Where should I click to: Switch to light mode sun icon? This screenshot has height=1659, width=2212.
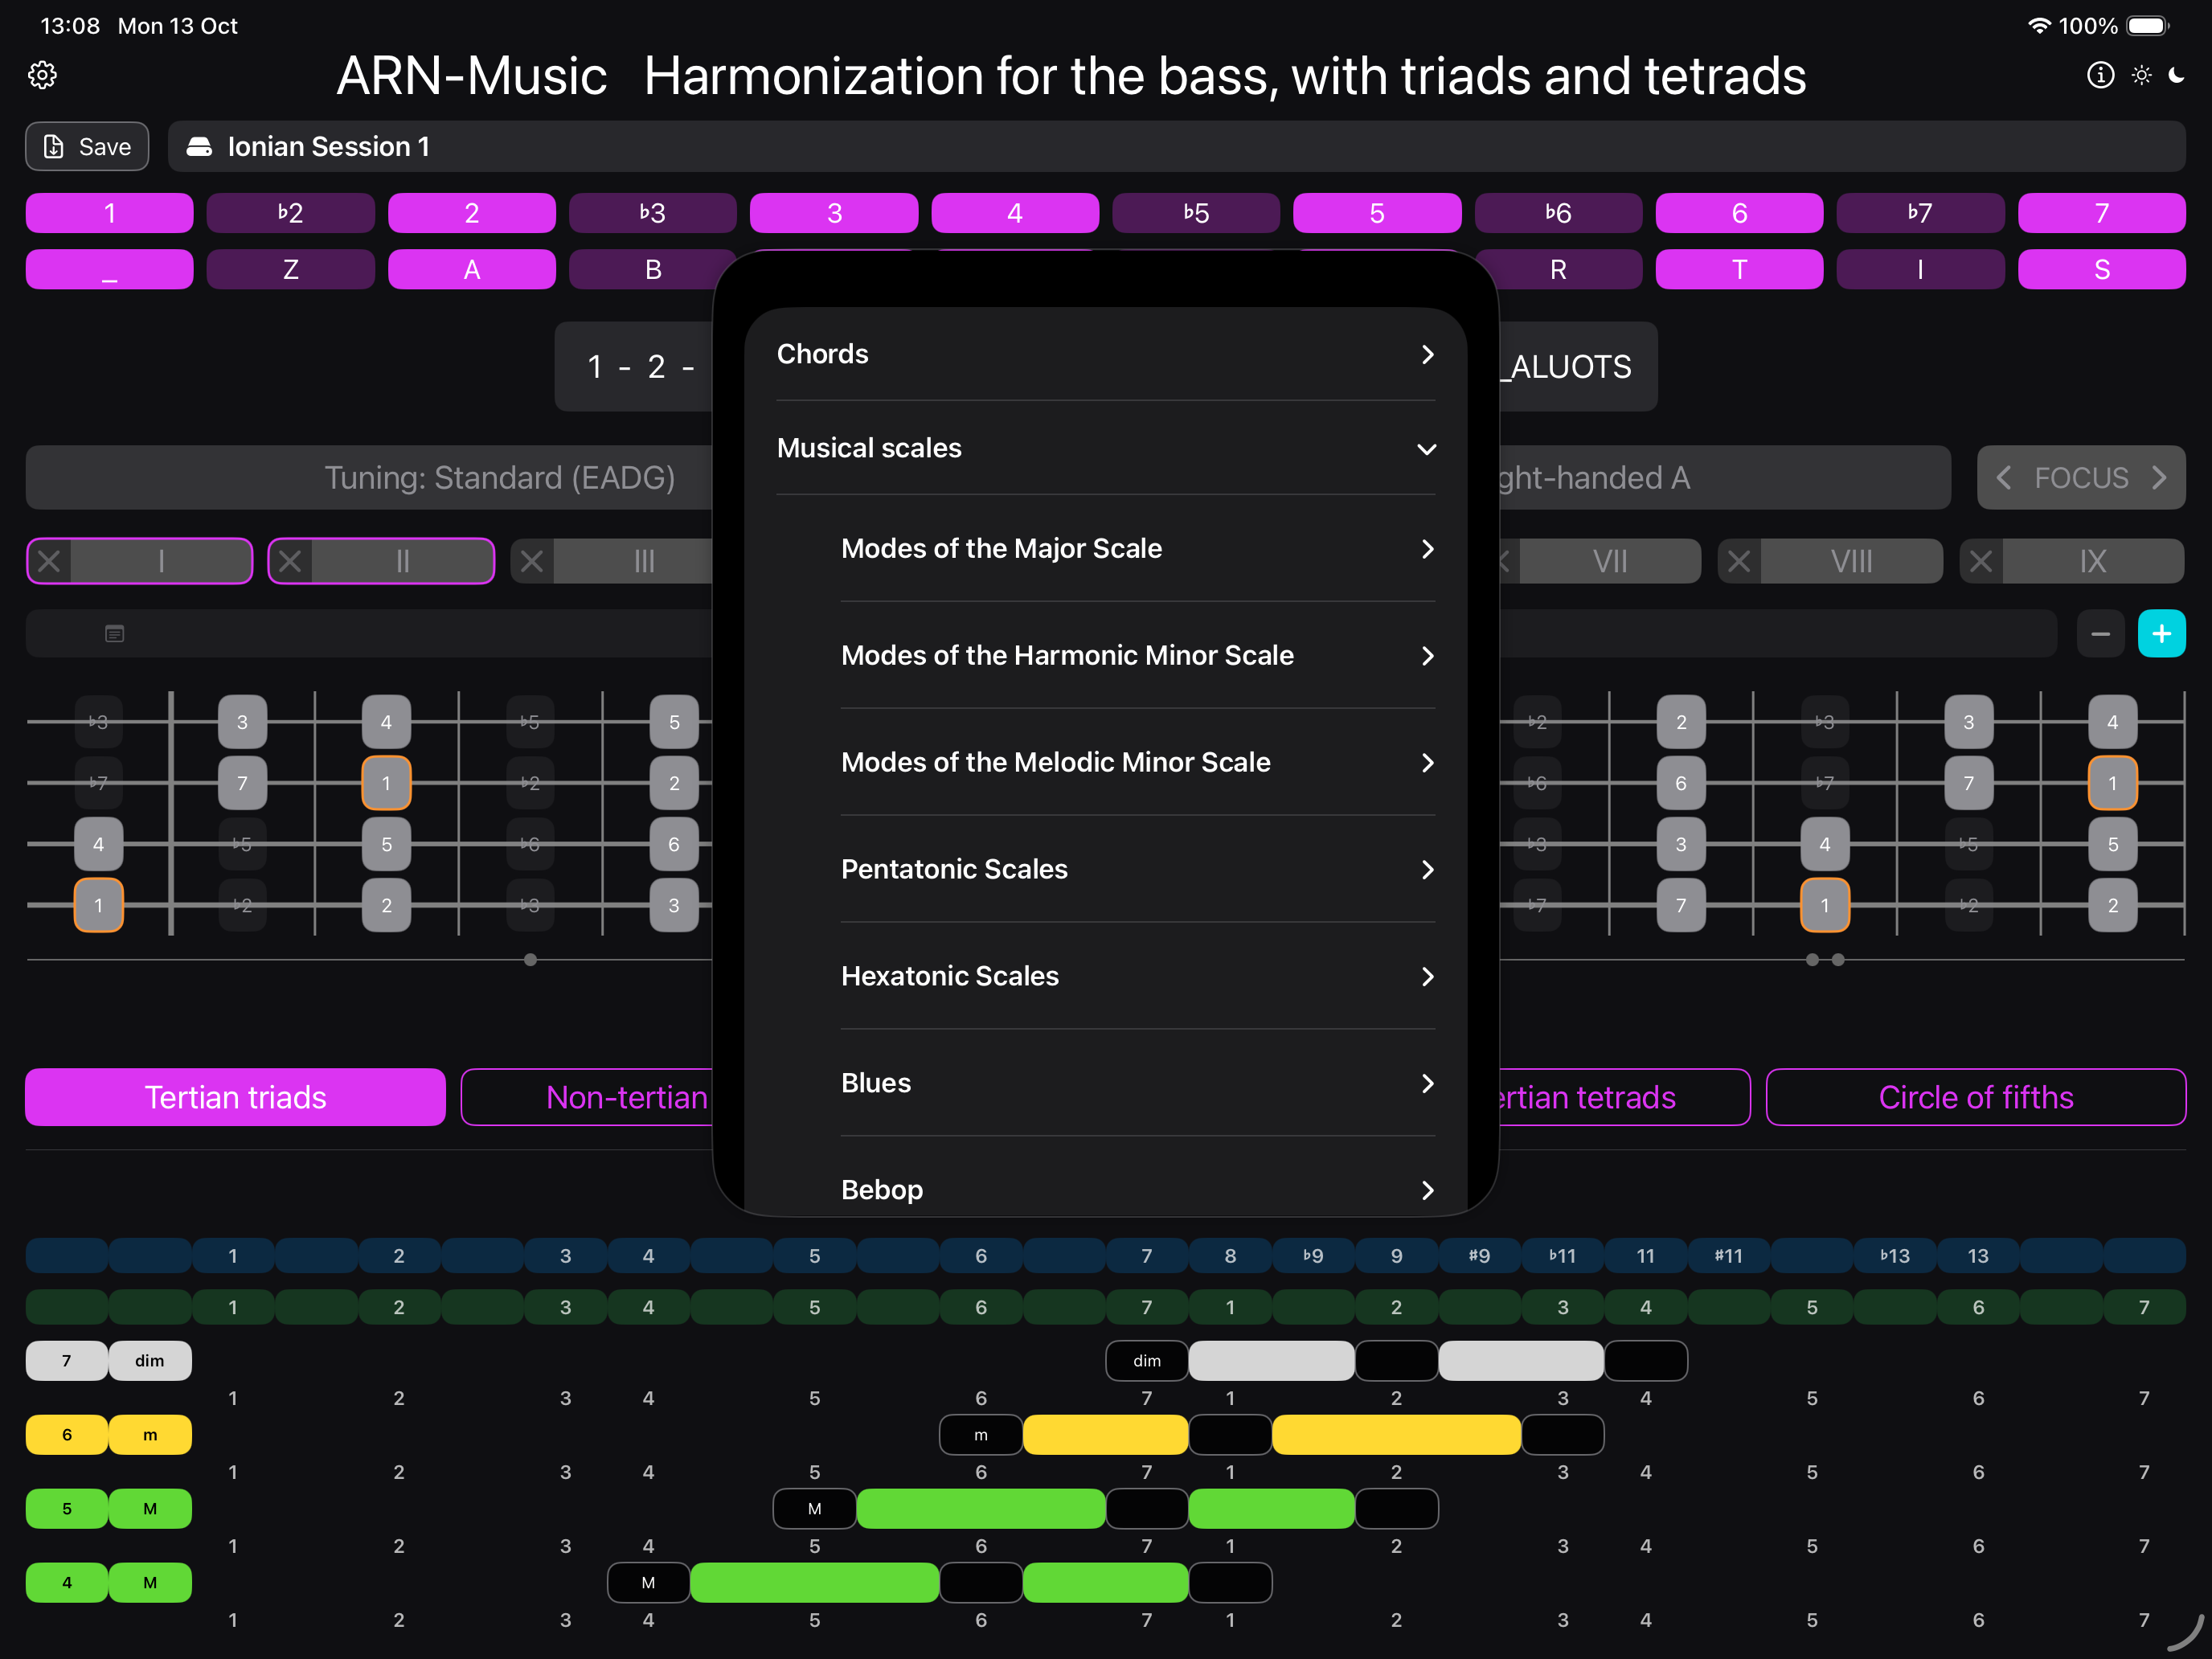[2141, 75]
